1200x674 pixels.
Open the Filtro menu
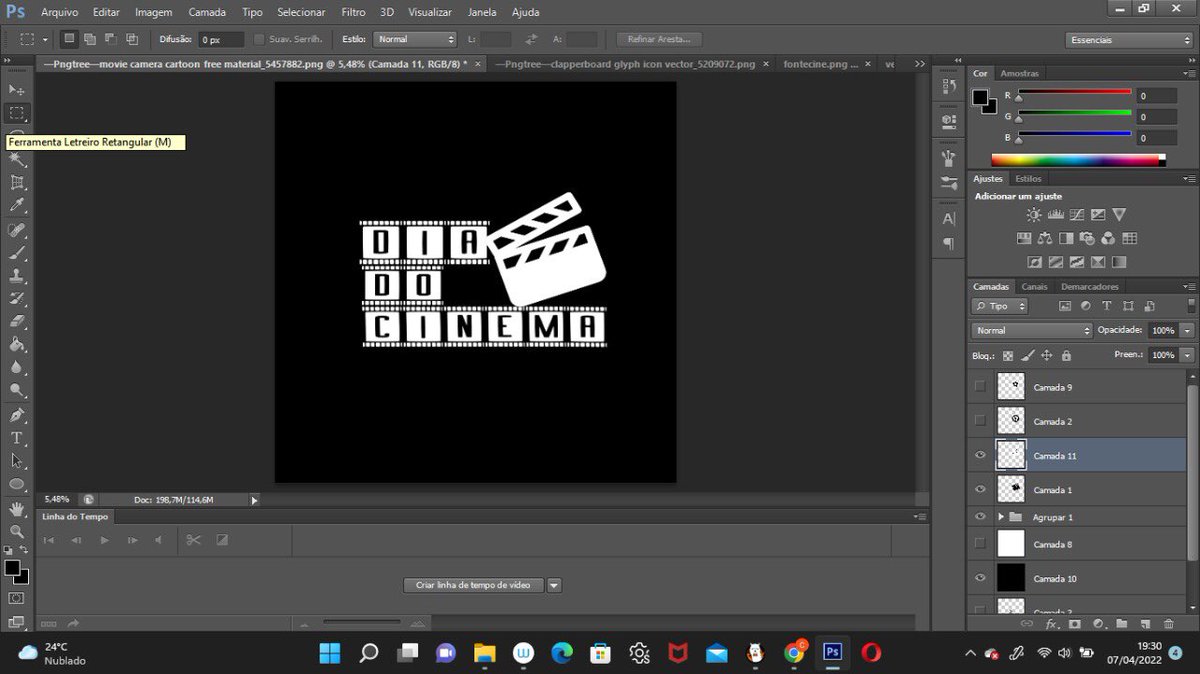point(353,11)
